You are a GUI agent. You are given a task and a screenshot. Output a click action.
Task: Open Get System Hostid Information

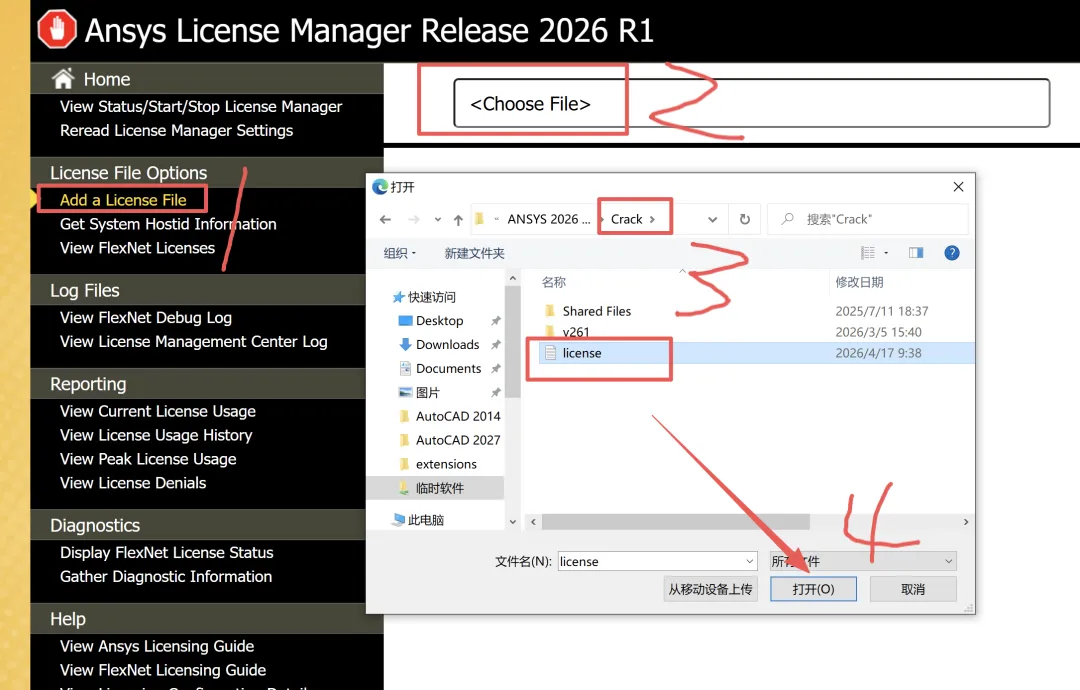point(168,224)
